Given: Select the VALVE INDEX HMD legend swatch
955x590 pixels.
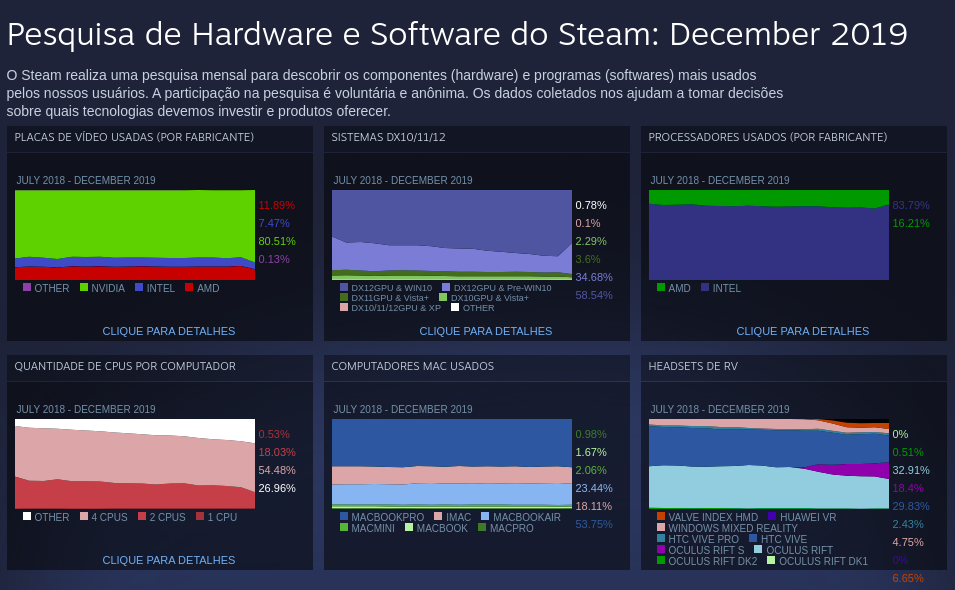Looking at the screenshot, I should coord(661,516).
